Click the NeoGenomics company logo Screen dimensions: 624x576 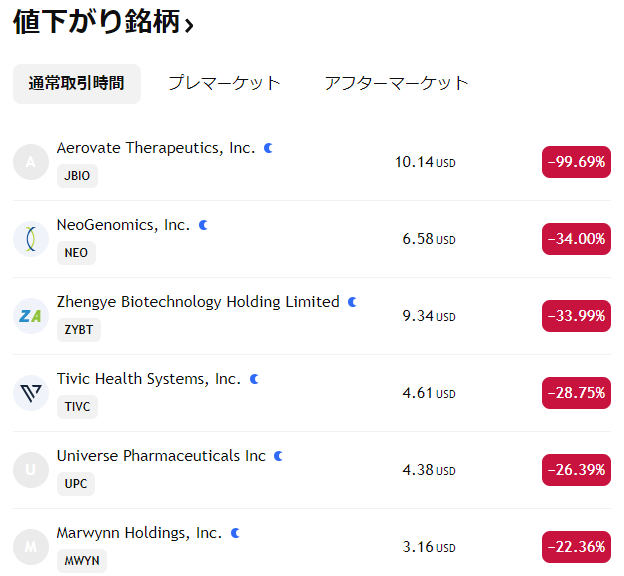click(31, 239)
